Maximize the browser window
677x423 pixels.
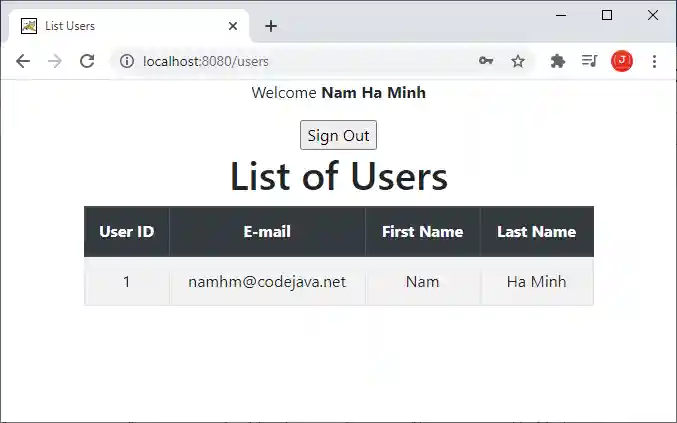pyautogui.click(x=607, y=16)
